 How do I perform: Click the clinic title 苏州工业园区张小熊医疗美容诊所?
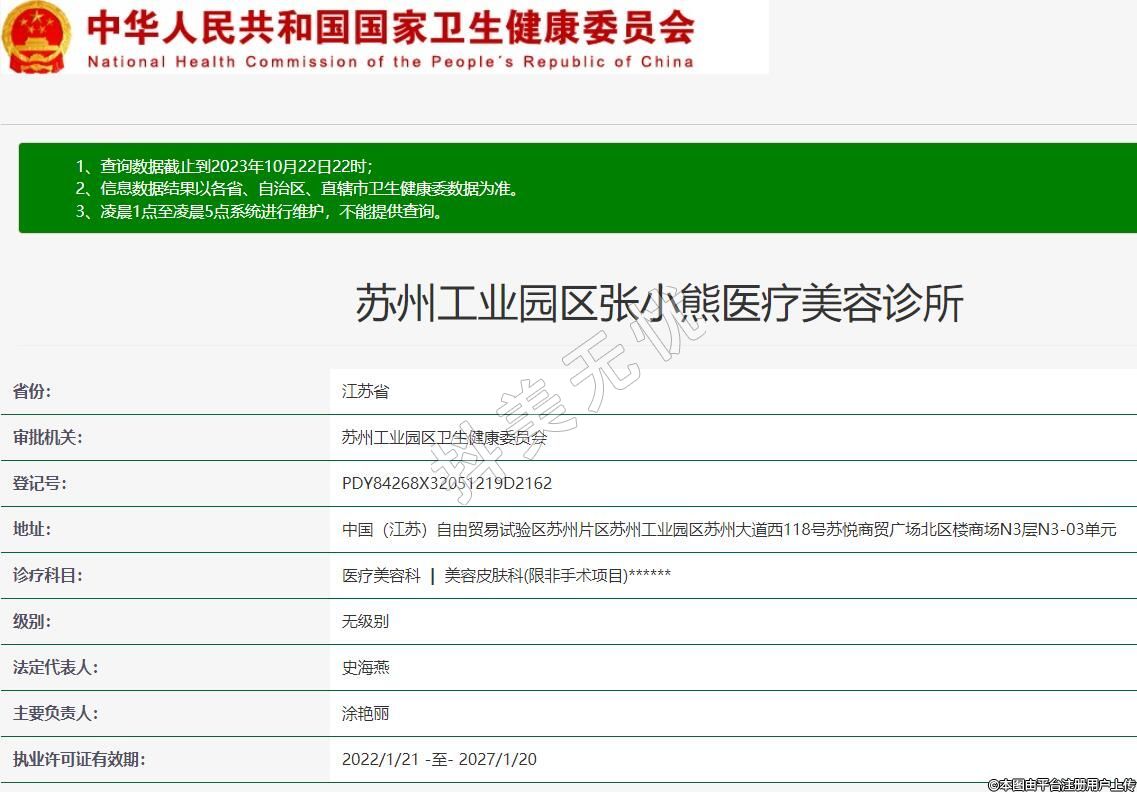coord(659,303)
